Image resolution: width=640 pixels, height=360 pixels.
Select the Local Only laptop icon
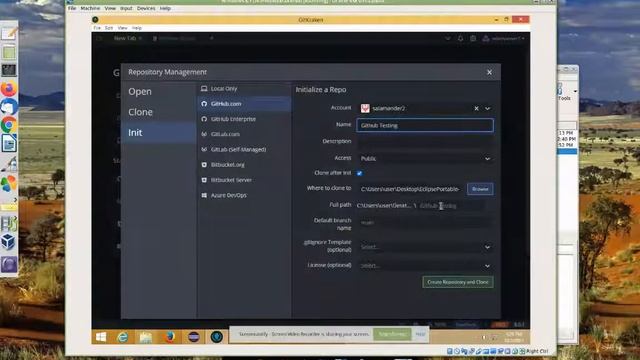pos(204,89)
